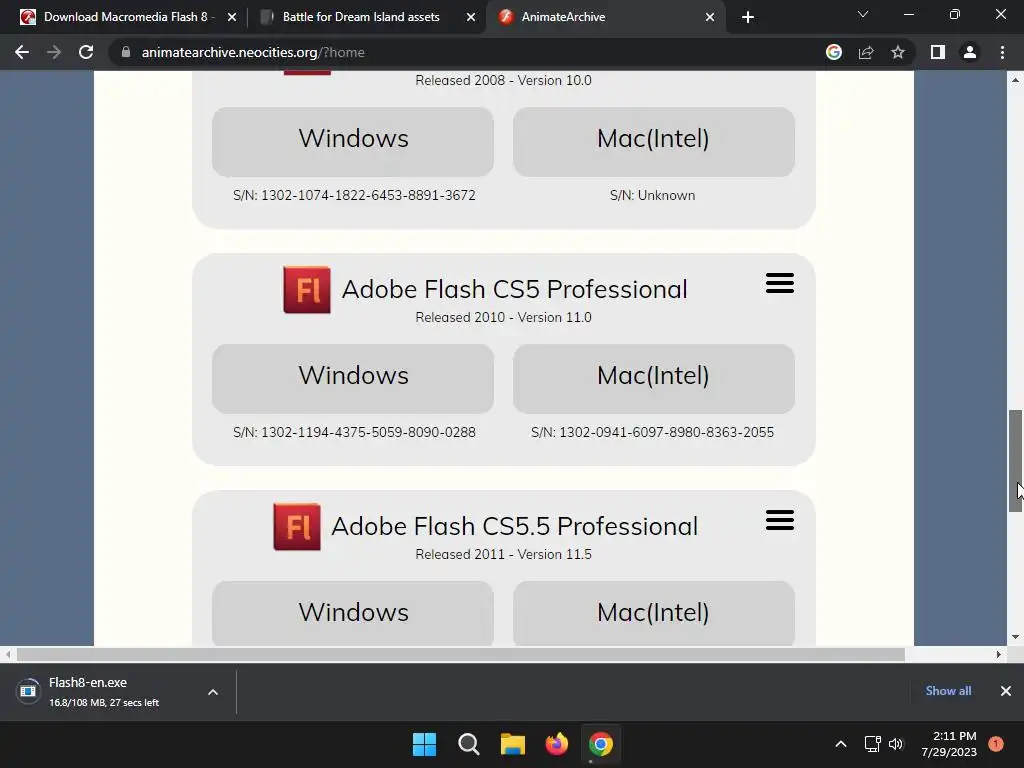Click the vertical scrollbar down arrow
The height and width of the screenshot is (768, 1024).
coord(1015,637)
